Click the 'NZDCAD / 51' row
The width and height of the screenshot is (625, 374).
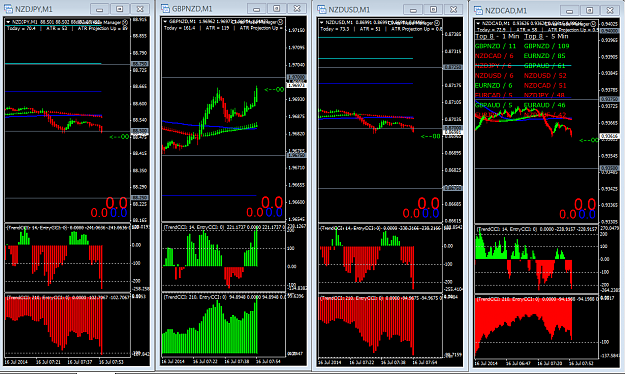click(545, 86)
